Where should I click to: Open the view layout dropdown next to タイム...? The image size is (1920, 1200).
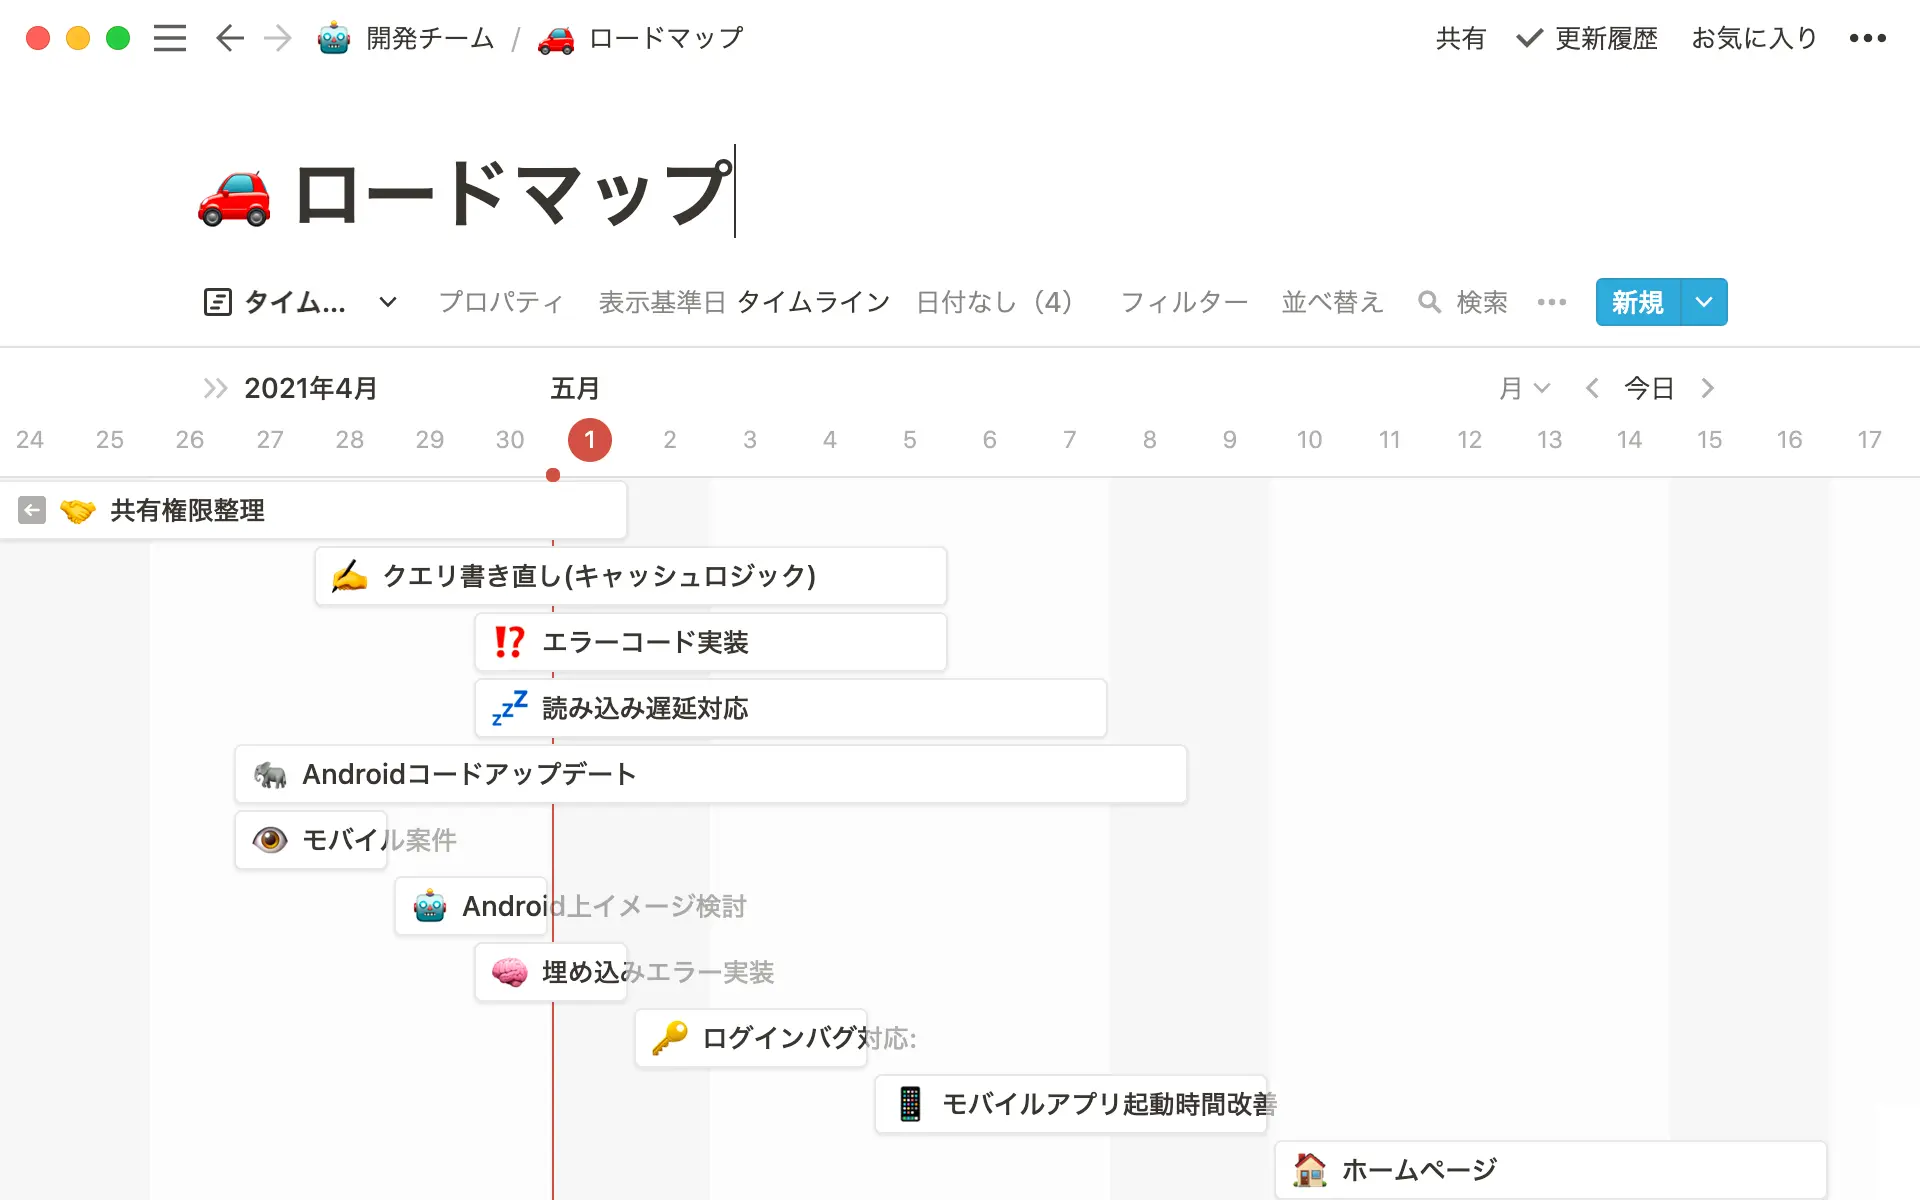pyautogui.click(x=387, y=302)
